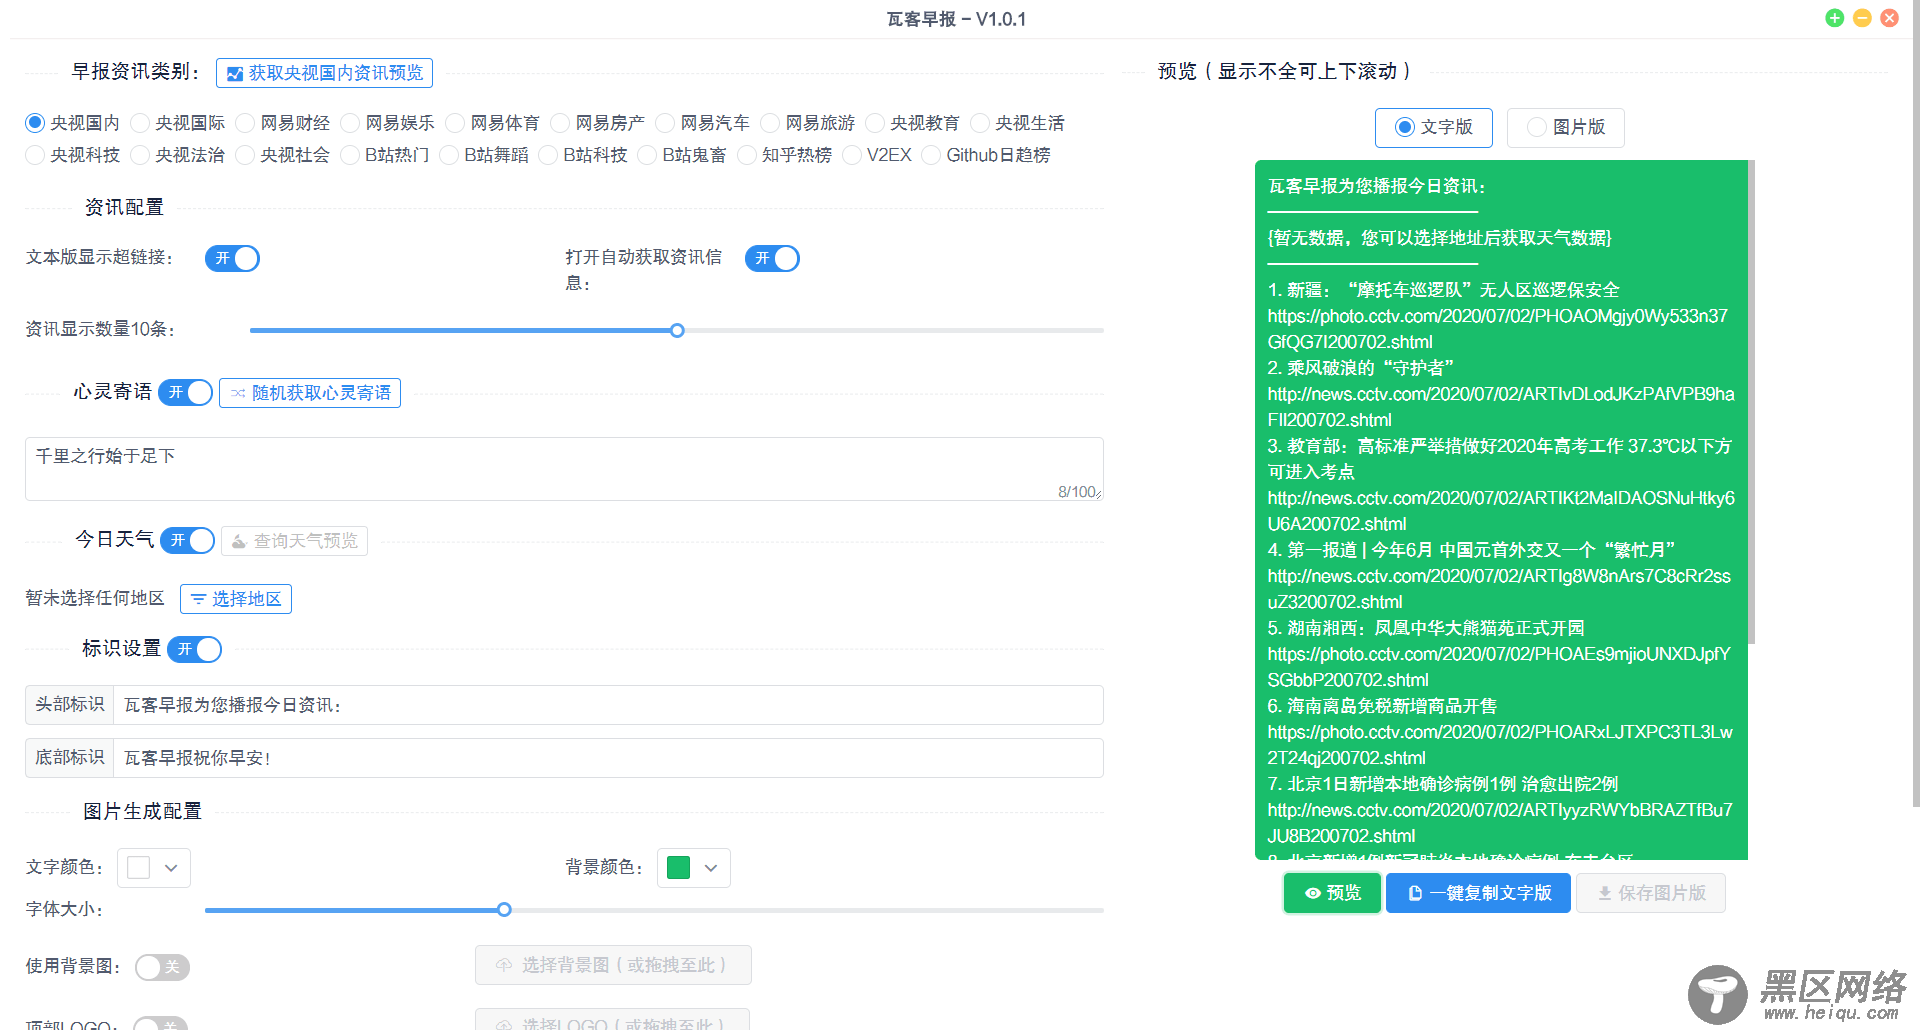The width and height of the screenshot is (1920, 1030).
Task: Choose the Github日趋榜 category
Action: [x=986, y=155]
